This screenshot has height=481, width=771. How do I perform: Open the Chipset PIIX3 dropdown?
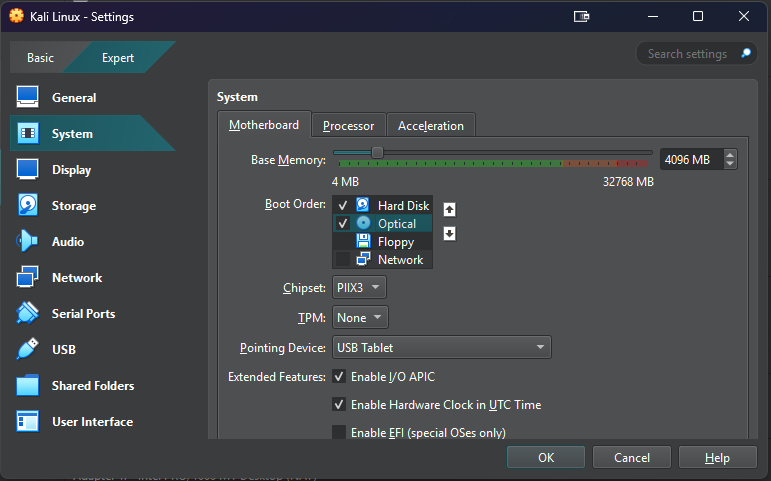pyautogui.click(x=359, y=287)
